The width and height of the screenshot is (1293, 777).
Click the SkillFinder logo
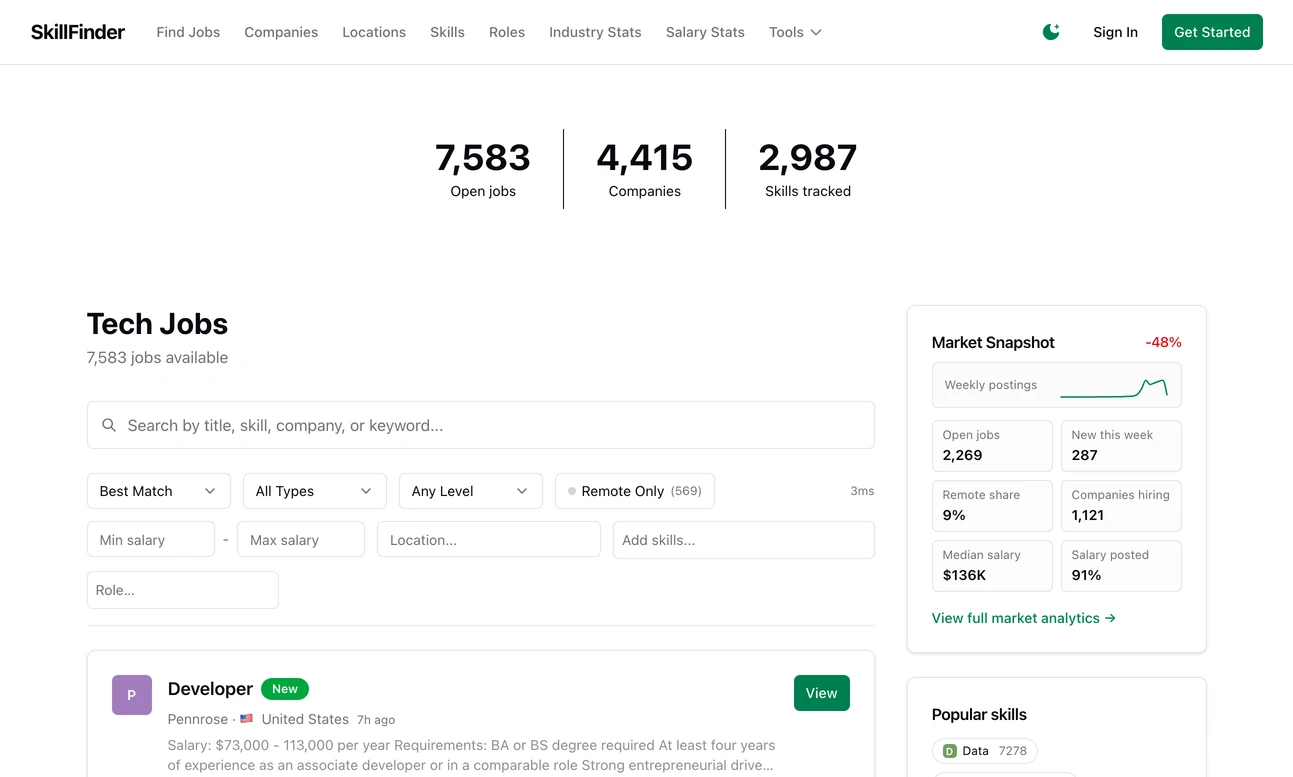78,32
